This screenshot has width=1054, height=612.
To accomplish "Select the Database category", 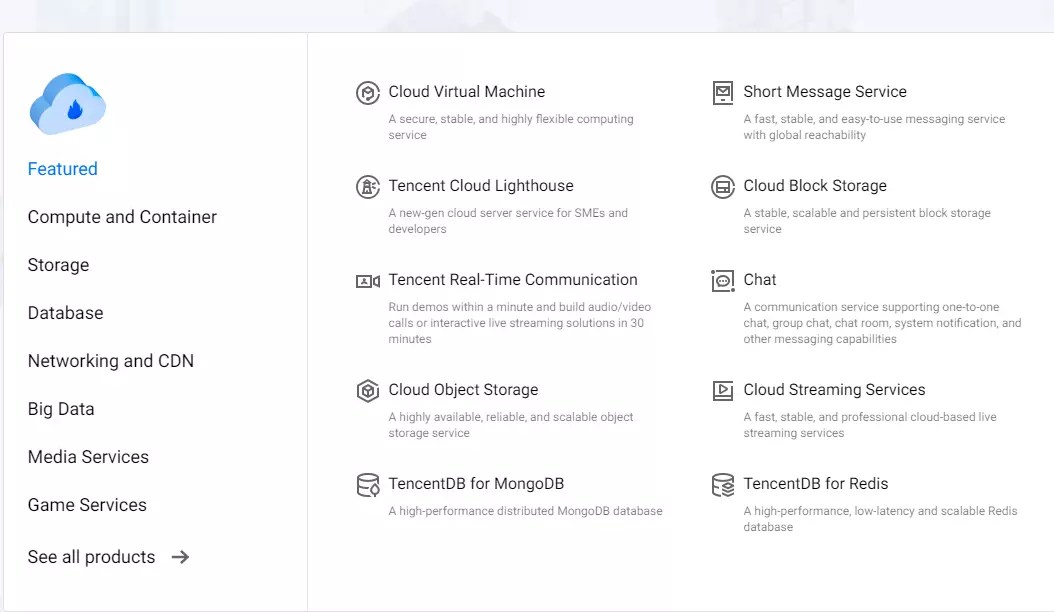I will (65, 313).
